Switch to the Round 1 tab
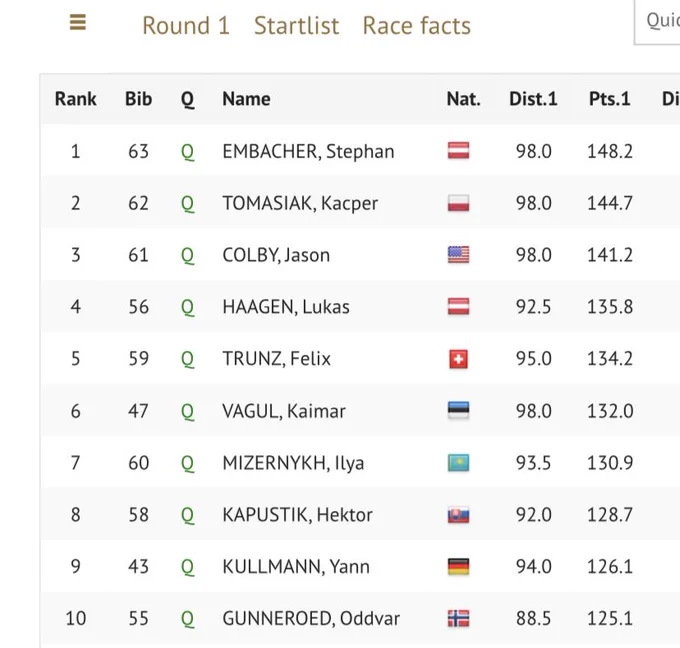 point(186,26)
